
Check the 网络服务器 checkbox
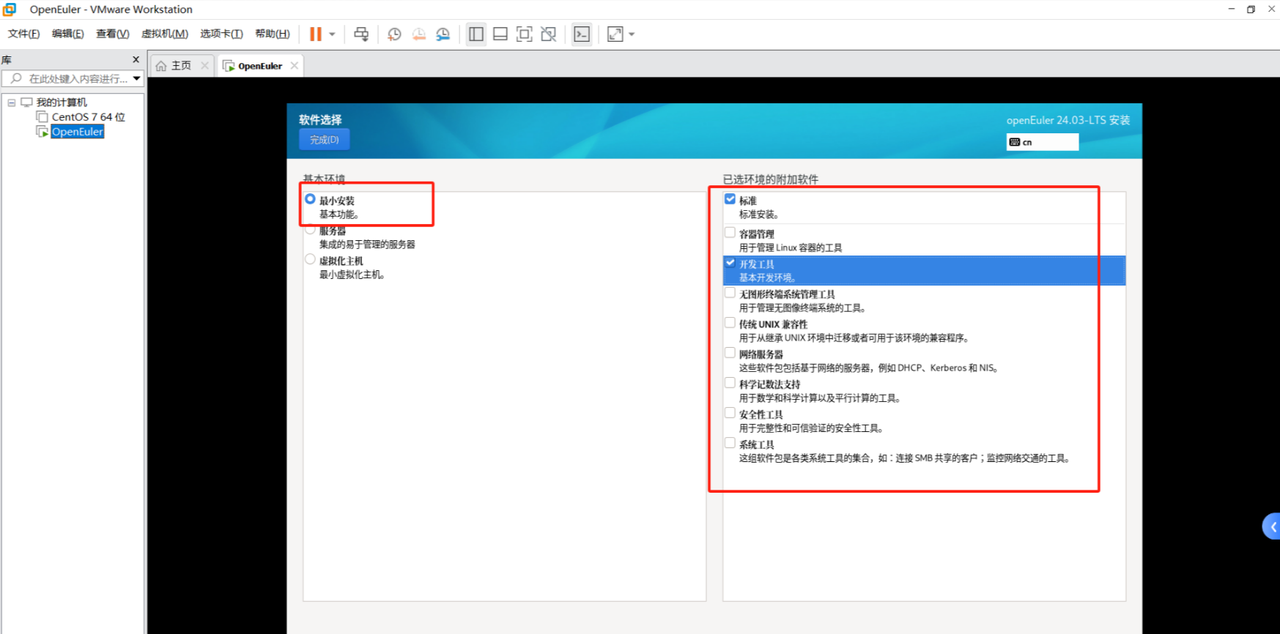(730, 353)
